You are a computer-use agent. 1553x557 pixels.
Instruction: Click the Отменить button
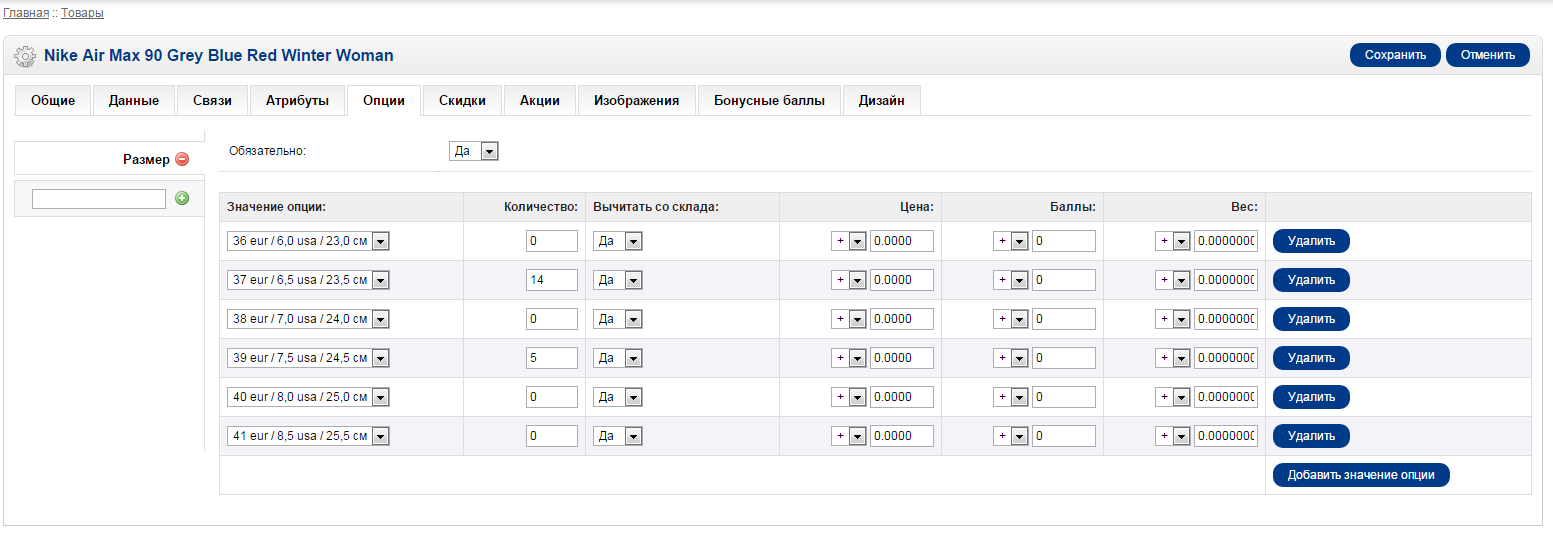click(x=1488, y=55)
